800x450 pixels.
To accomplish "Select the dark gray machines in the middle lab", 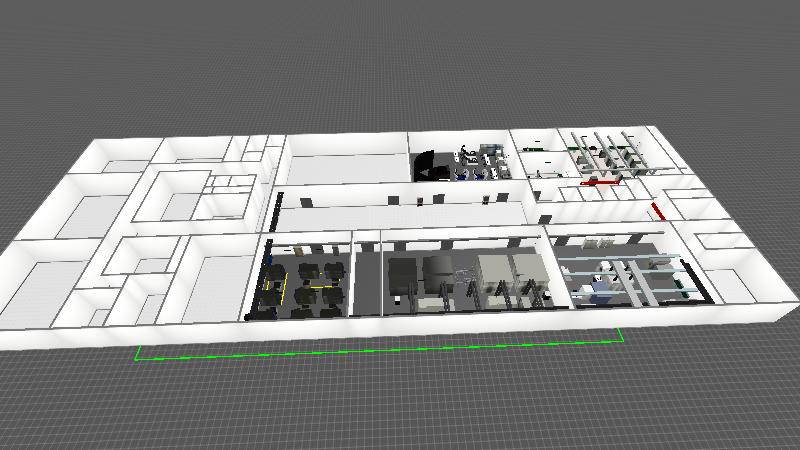I will coord(420,270).
